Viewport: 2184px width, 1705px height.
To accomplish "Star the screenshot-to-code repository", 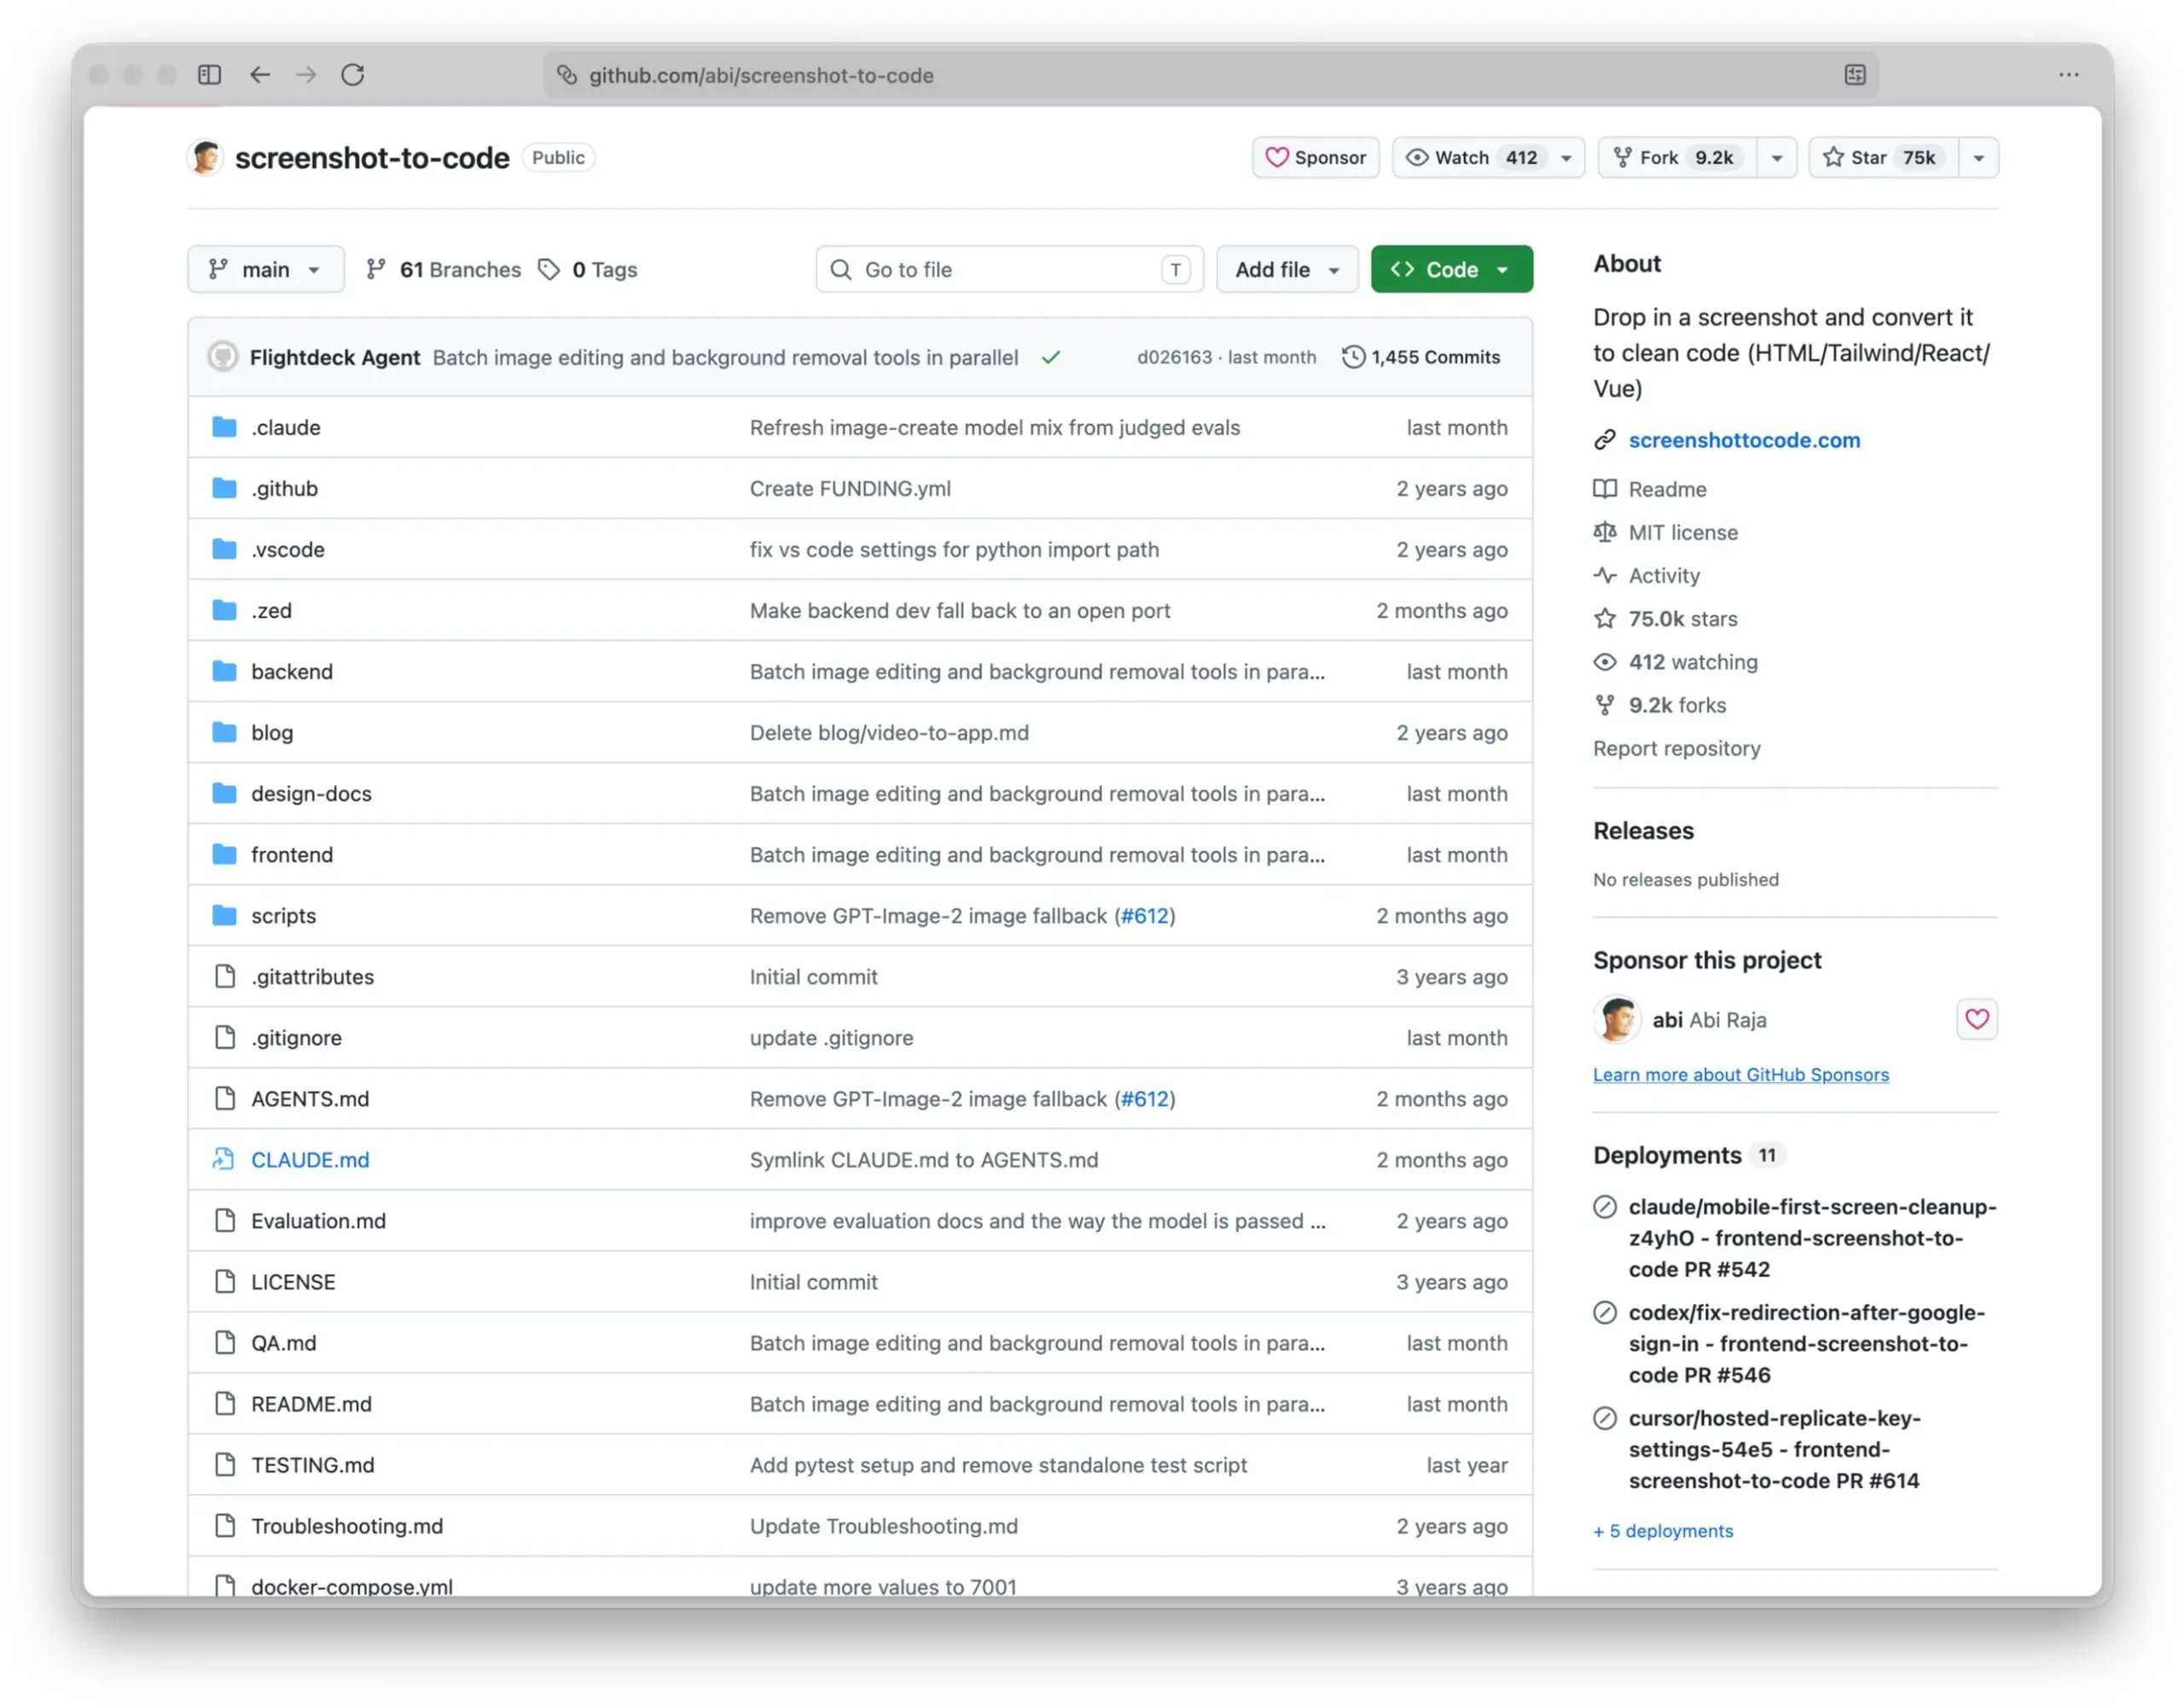I will click(x=1883, y=158).
